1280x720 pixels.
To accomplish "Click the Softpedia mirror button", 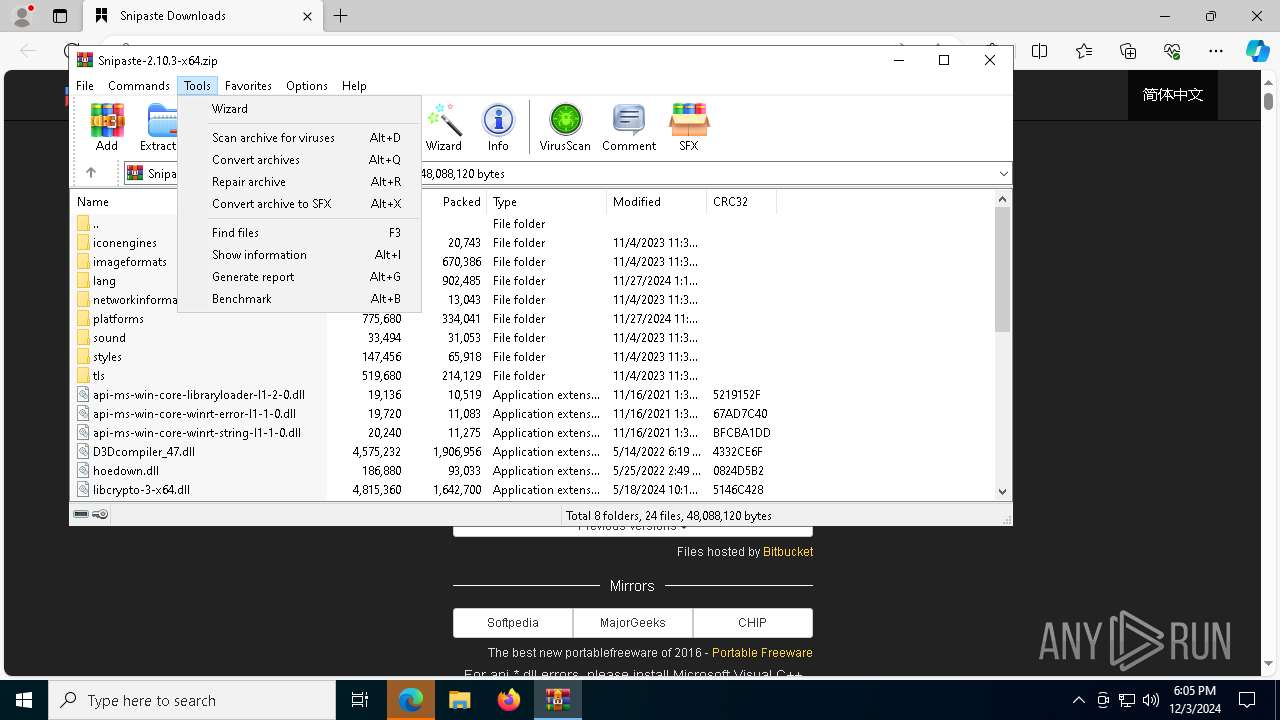I will tap(513, 622).
